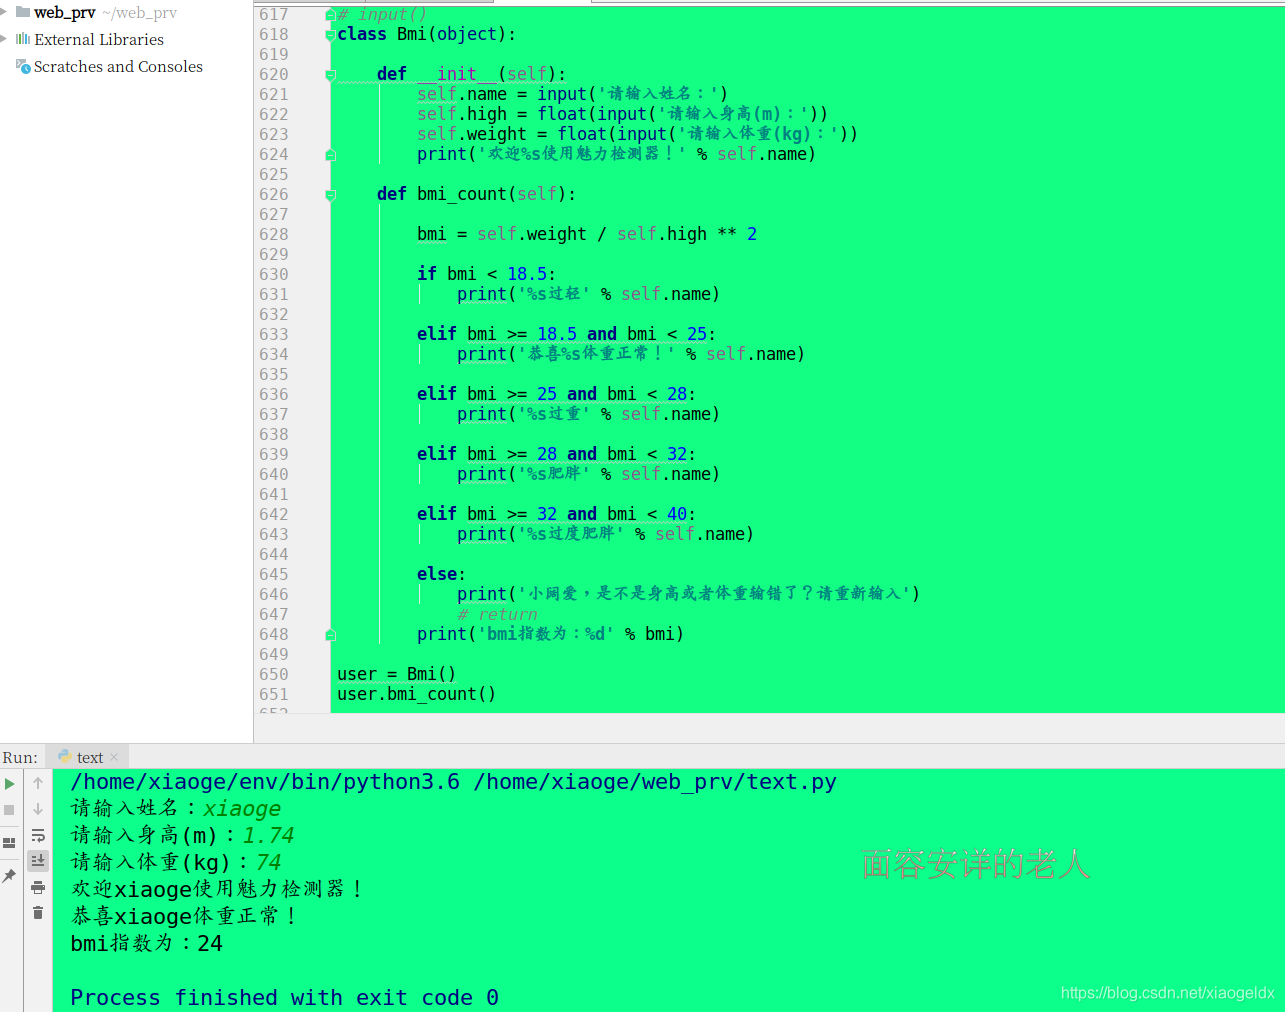Click the Python icon on the text run tab
Viewport: 1285px width, 1012px height.
click(x=65, y=757)
